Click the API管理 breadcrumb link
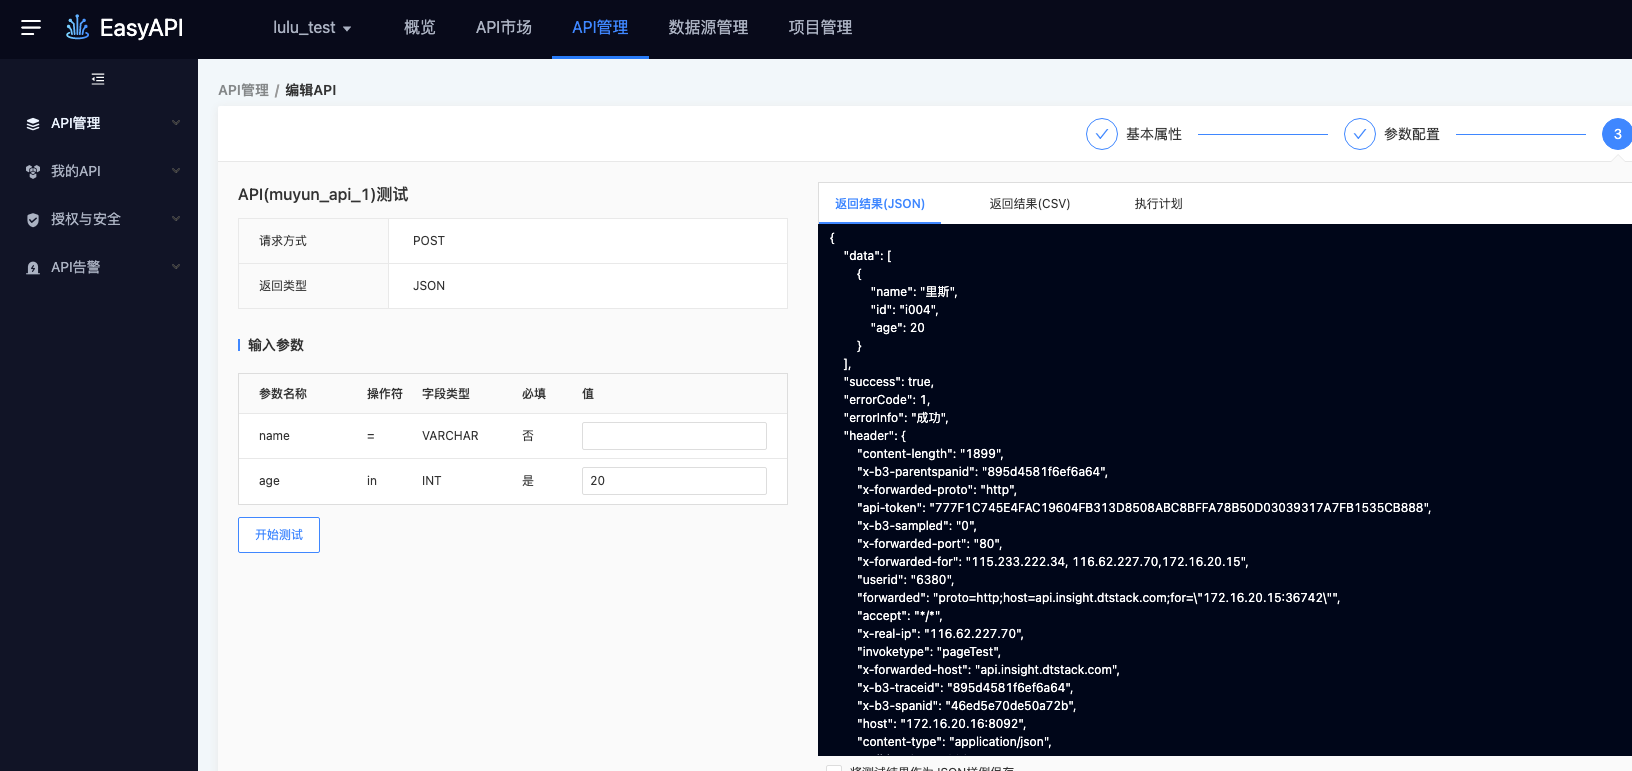This screenshot has height=771, width=1632. [244, 90]
